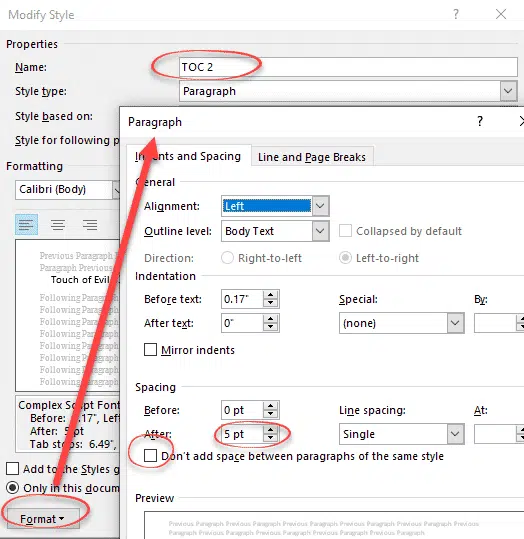Decrease Spacing After value with down arrow
This screenshot has height=539, width=524.
click(x=270, y=438)
